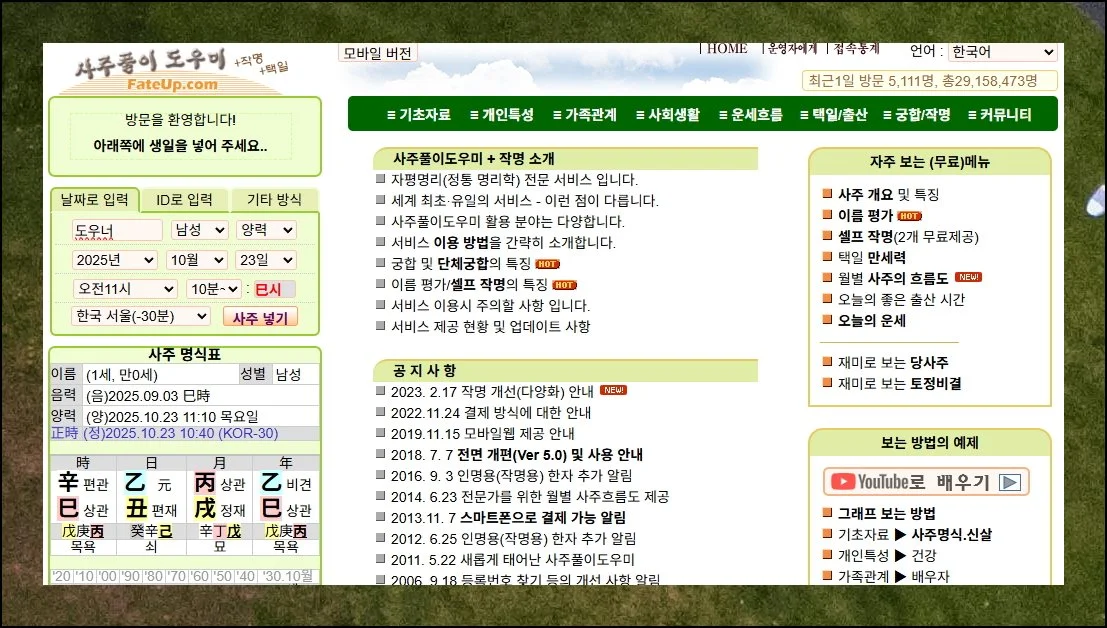Image resolution: width=1107 pixels, height=628 pixels.
Task: Open the 오늘의 운세 link
Action: (x=871, y=321)
